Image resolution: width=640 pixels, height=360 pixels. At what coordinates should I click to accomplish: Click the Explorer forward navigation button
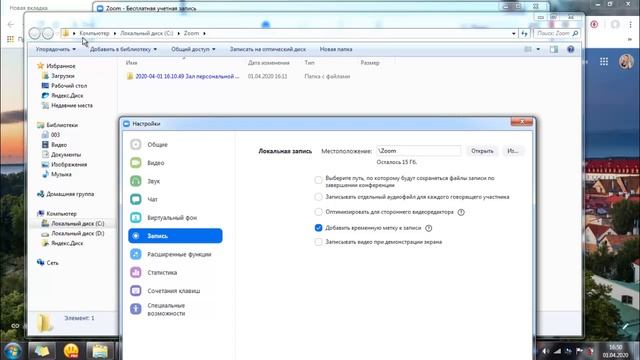tap(48, 33)
